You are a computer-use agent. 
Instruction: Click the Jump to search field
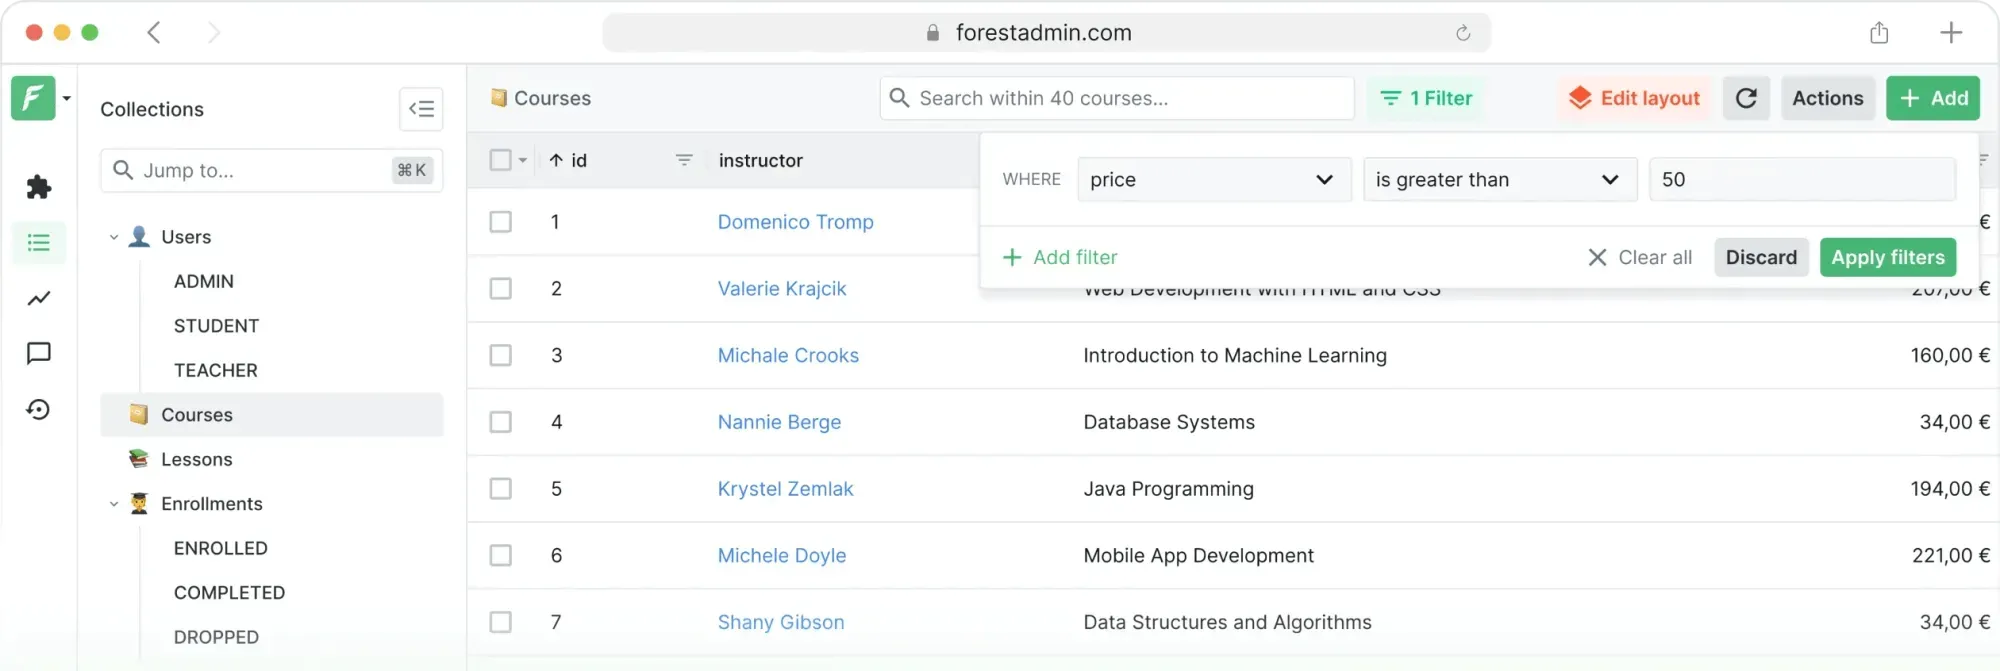coord(272,170)
